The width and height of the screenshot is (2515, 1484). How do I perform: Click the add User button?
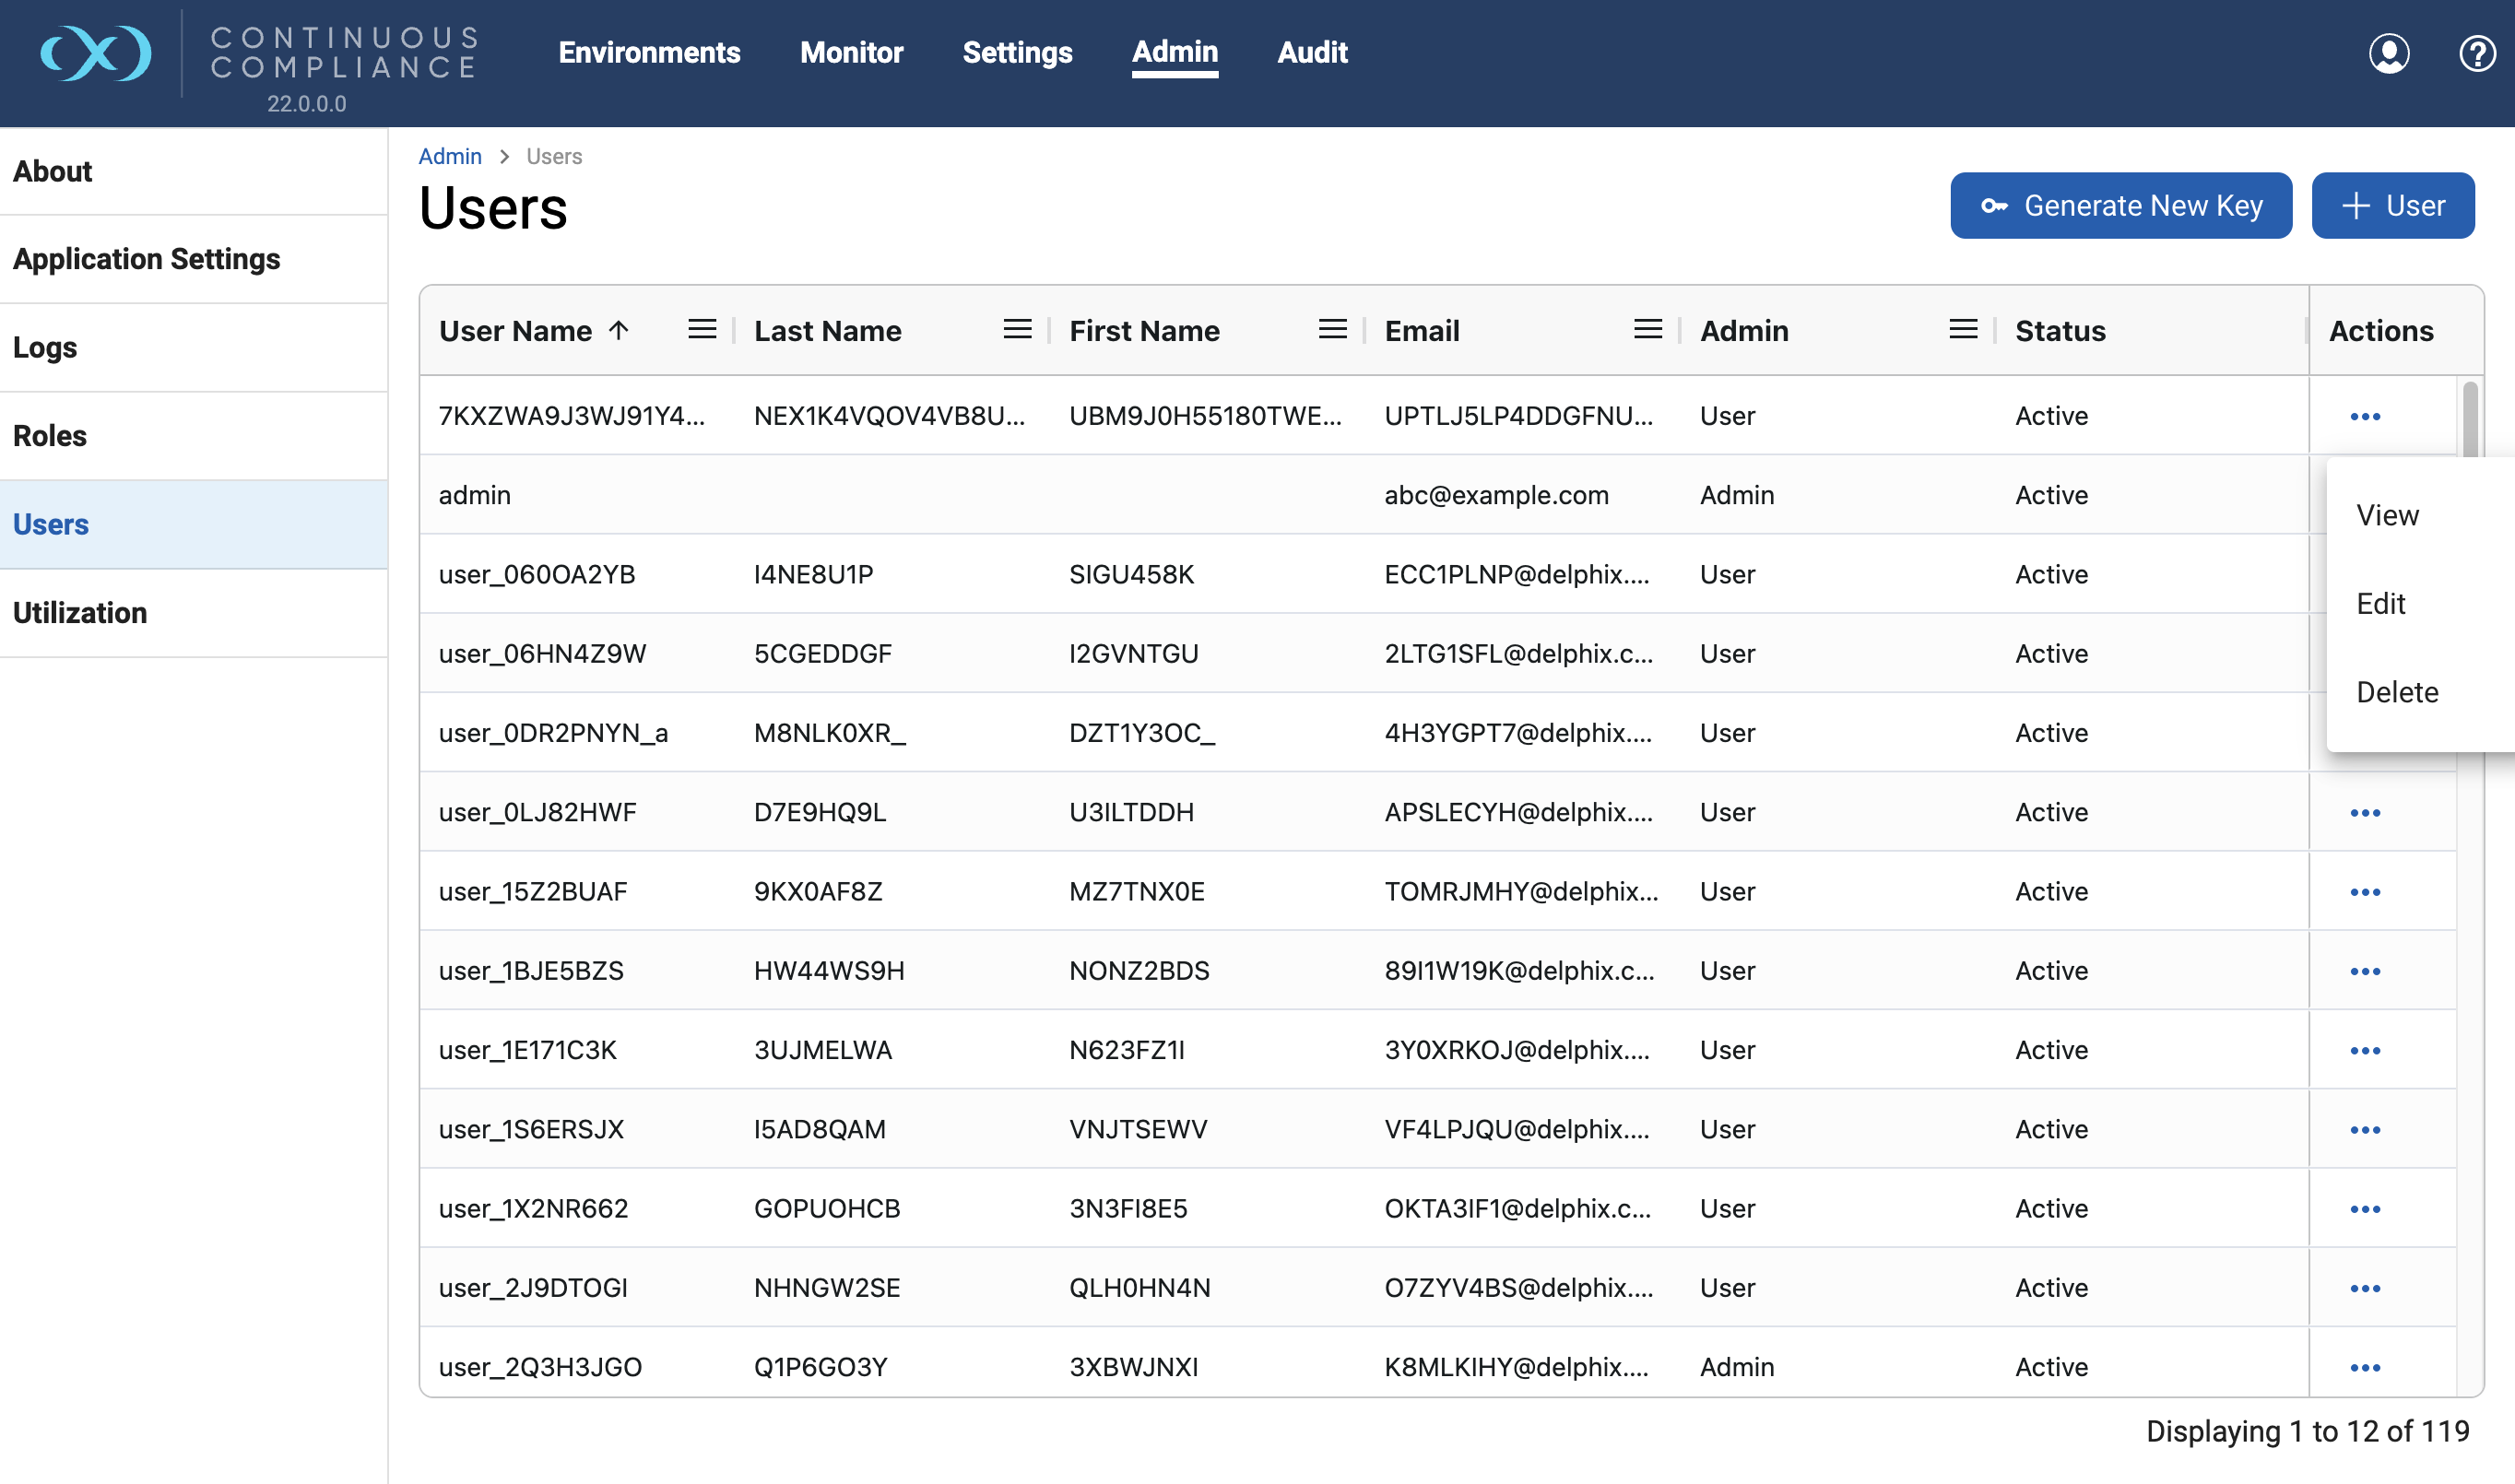pyautogui.click(x=2392, y=206)
